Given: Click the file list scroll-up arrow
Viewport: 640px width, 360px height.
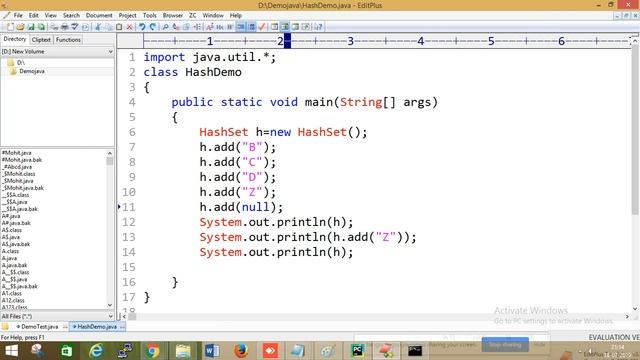Looking at the screenshot, I should [110, 153].
